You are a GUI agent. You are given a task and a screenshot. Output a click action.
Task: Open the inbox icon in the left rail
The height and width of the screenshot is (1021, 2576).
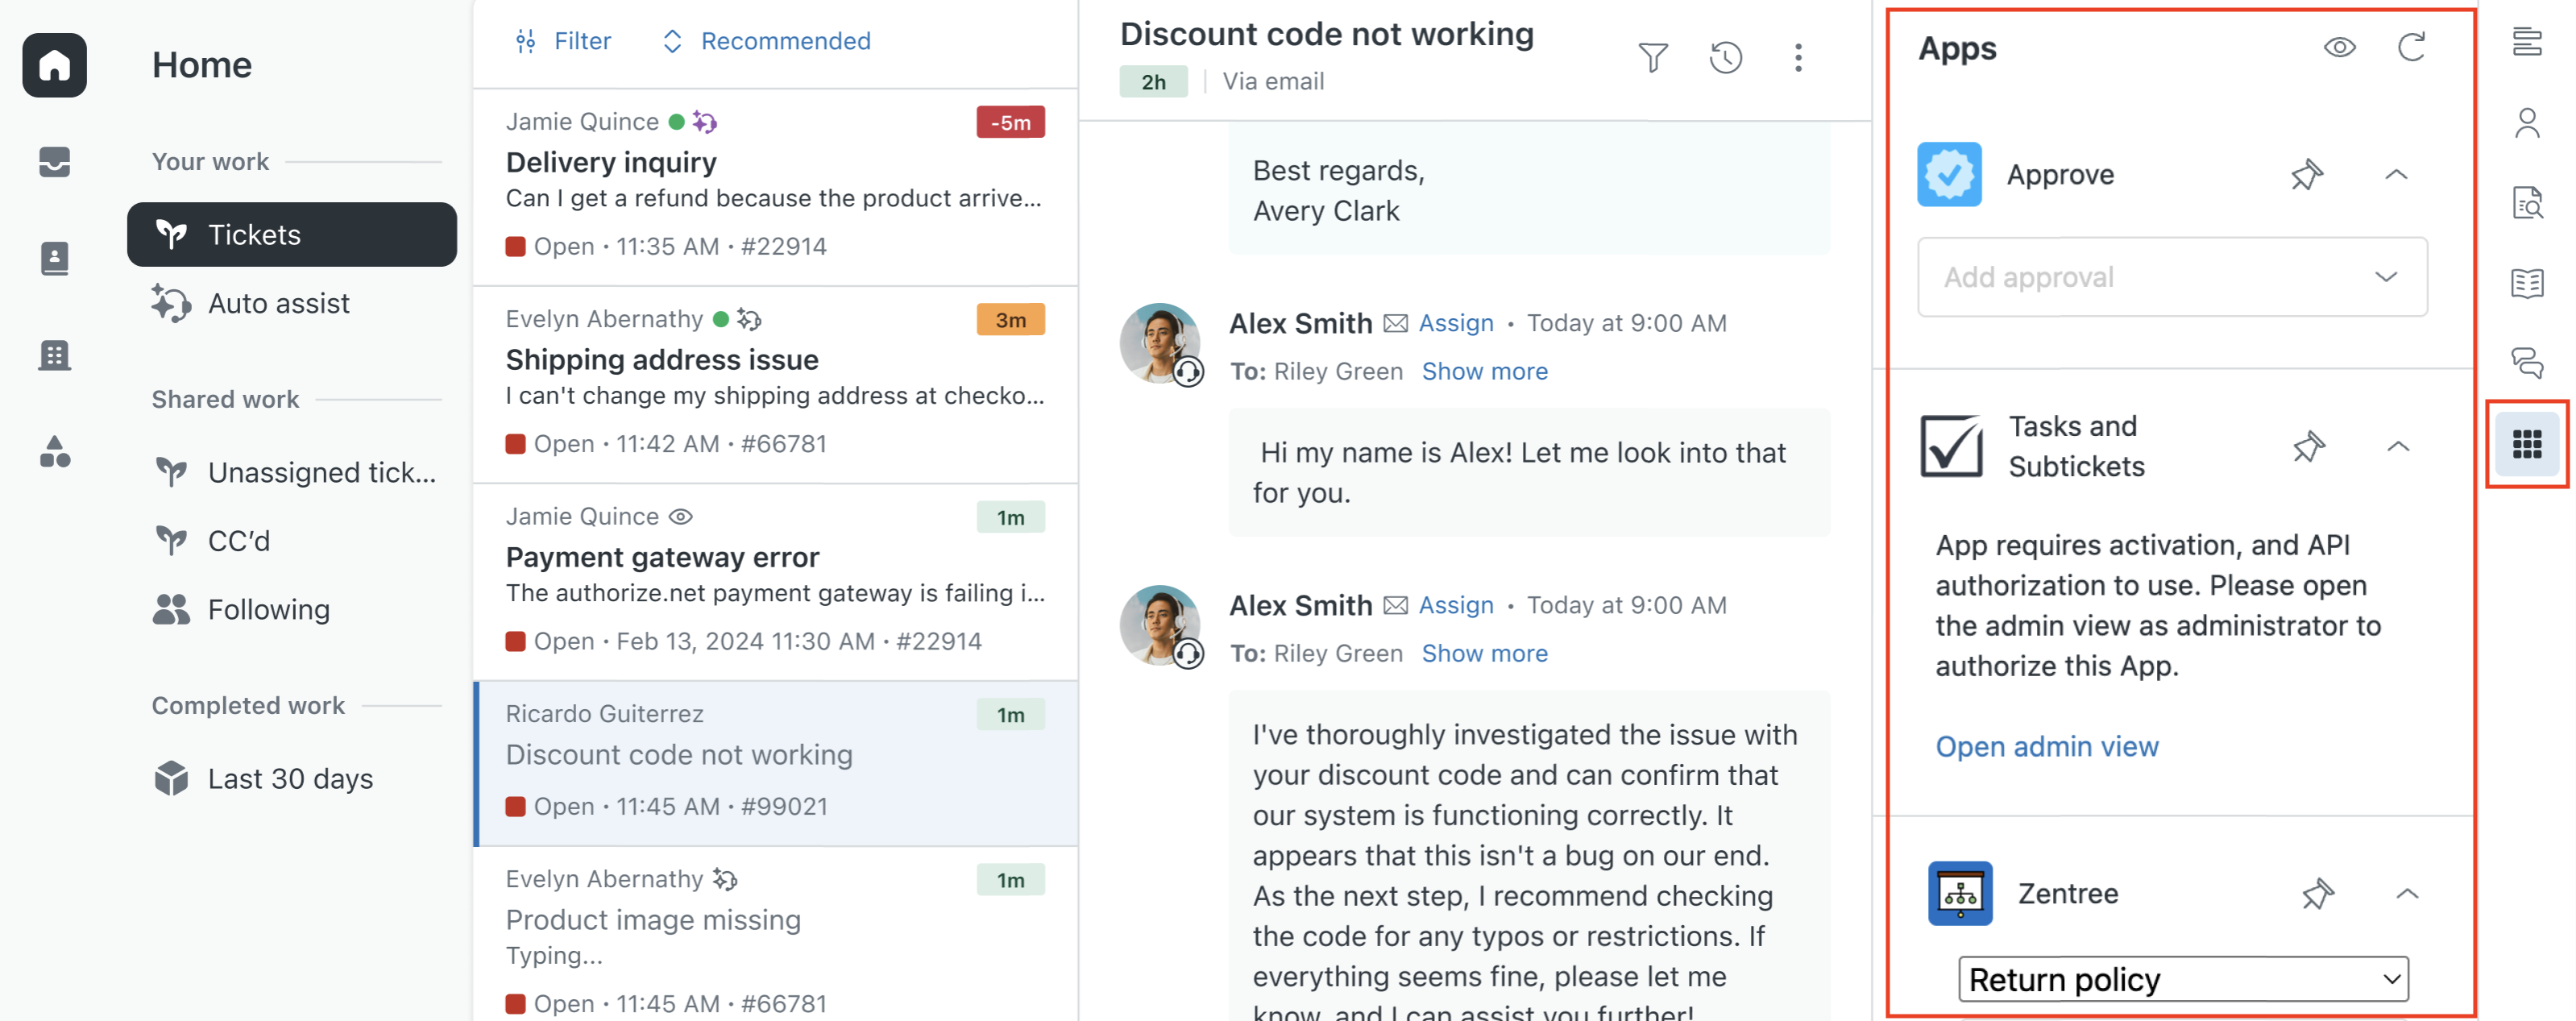[54, 161]
